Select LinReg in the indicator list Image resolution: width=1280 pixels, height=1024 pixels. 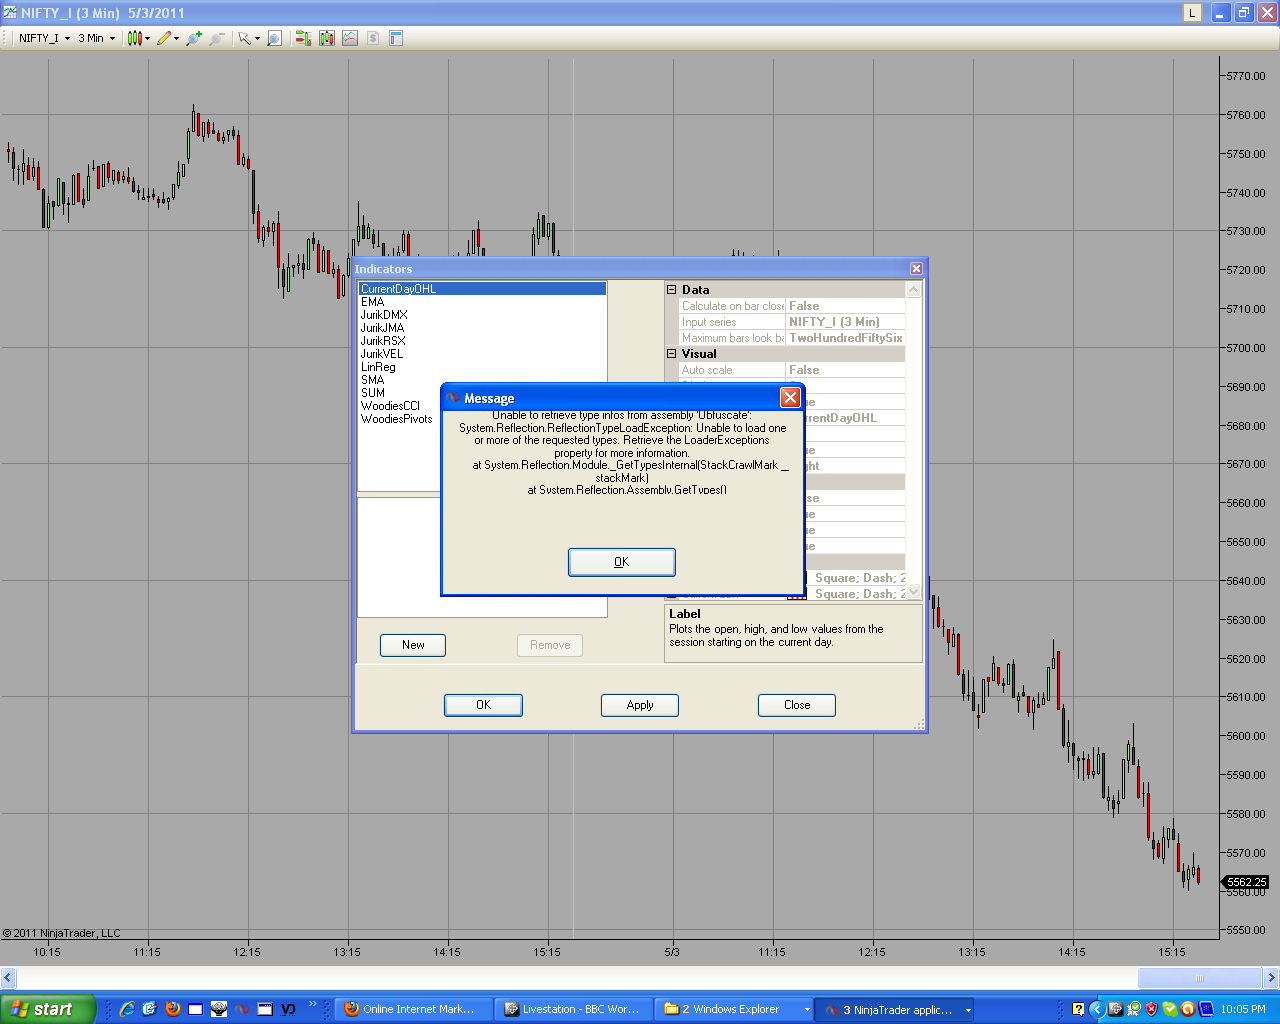pos(482,367)
